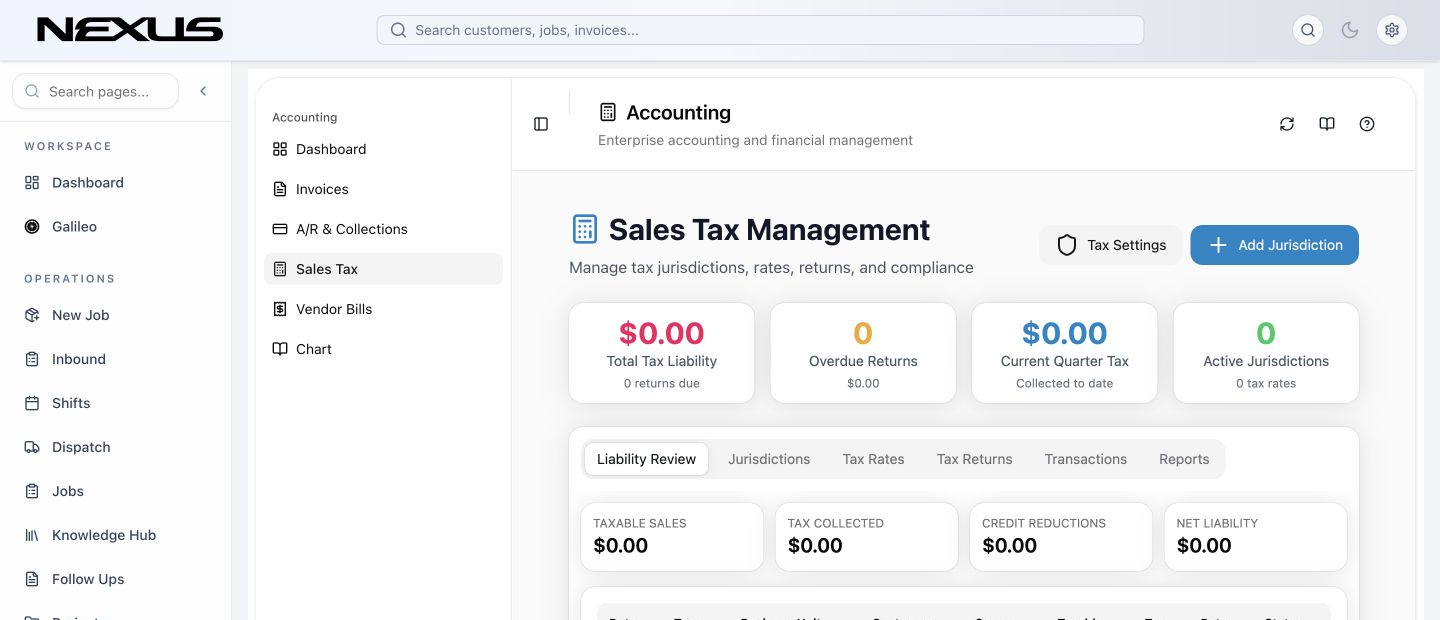This screenshot has width=1440, height=620.
Task: Focus the Search pages field
Action: point(96,91)
